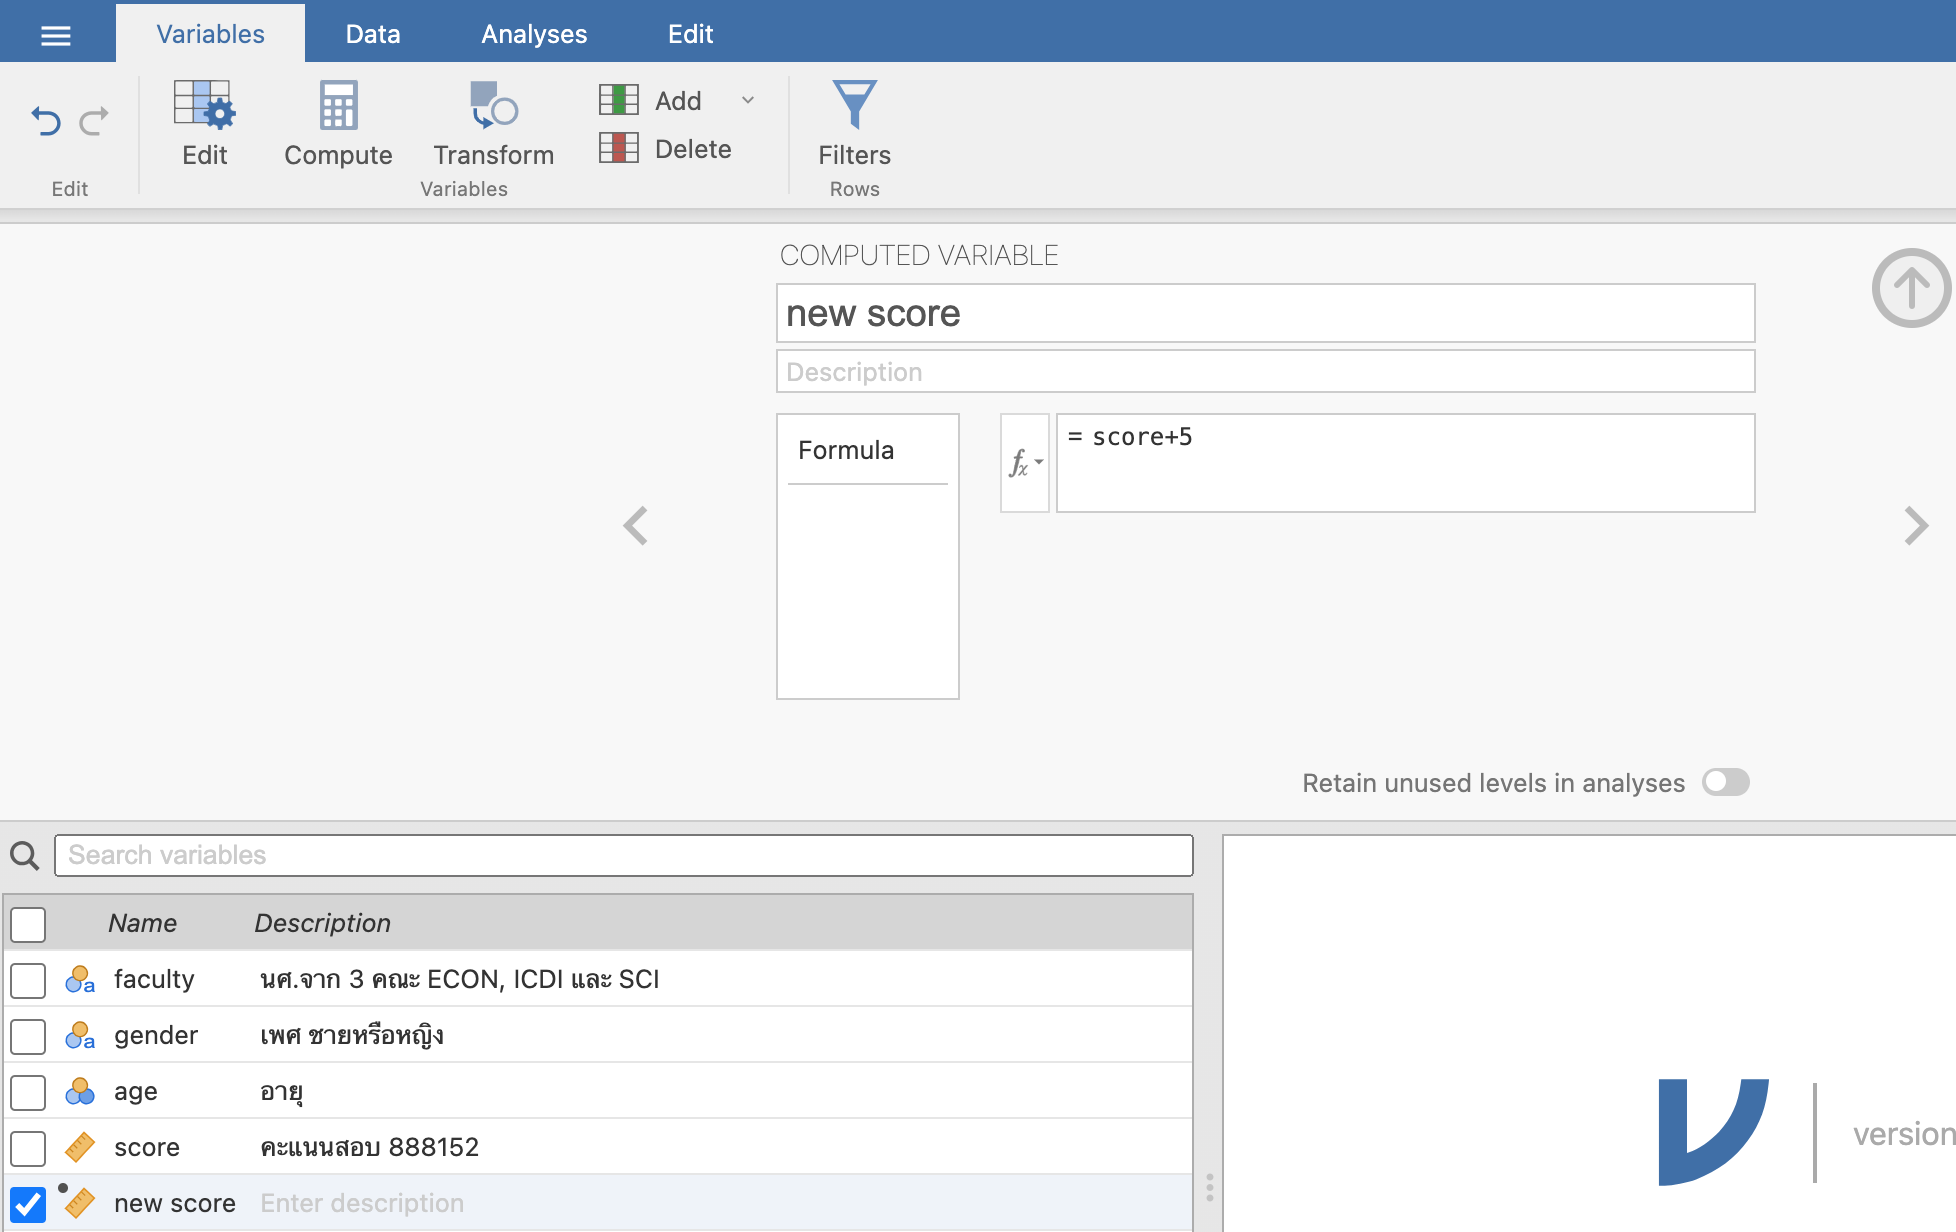
Task: Go to next variable chevron
Action: pos(1915,525)
